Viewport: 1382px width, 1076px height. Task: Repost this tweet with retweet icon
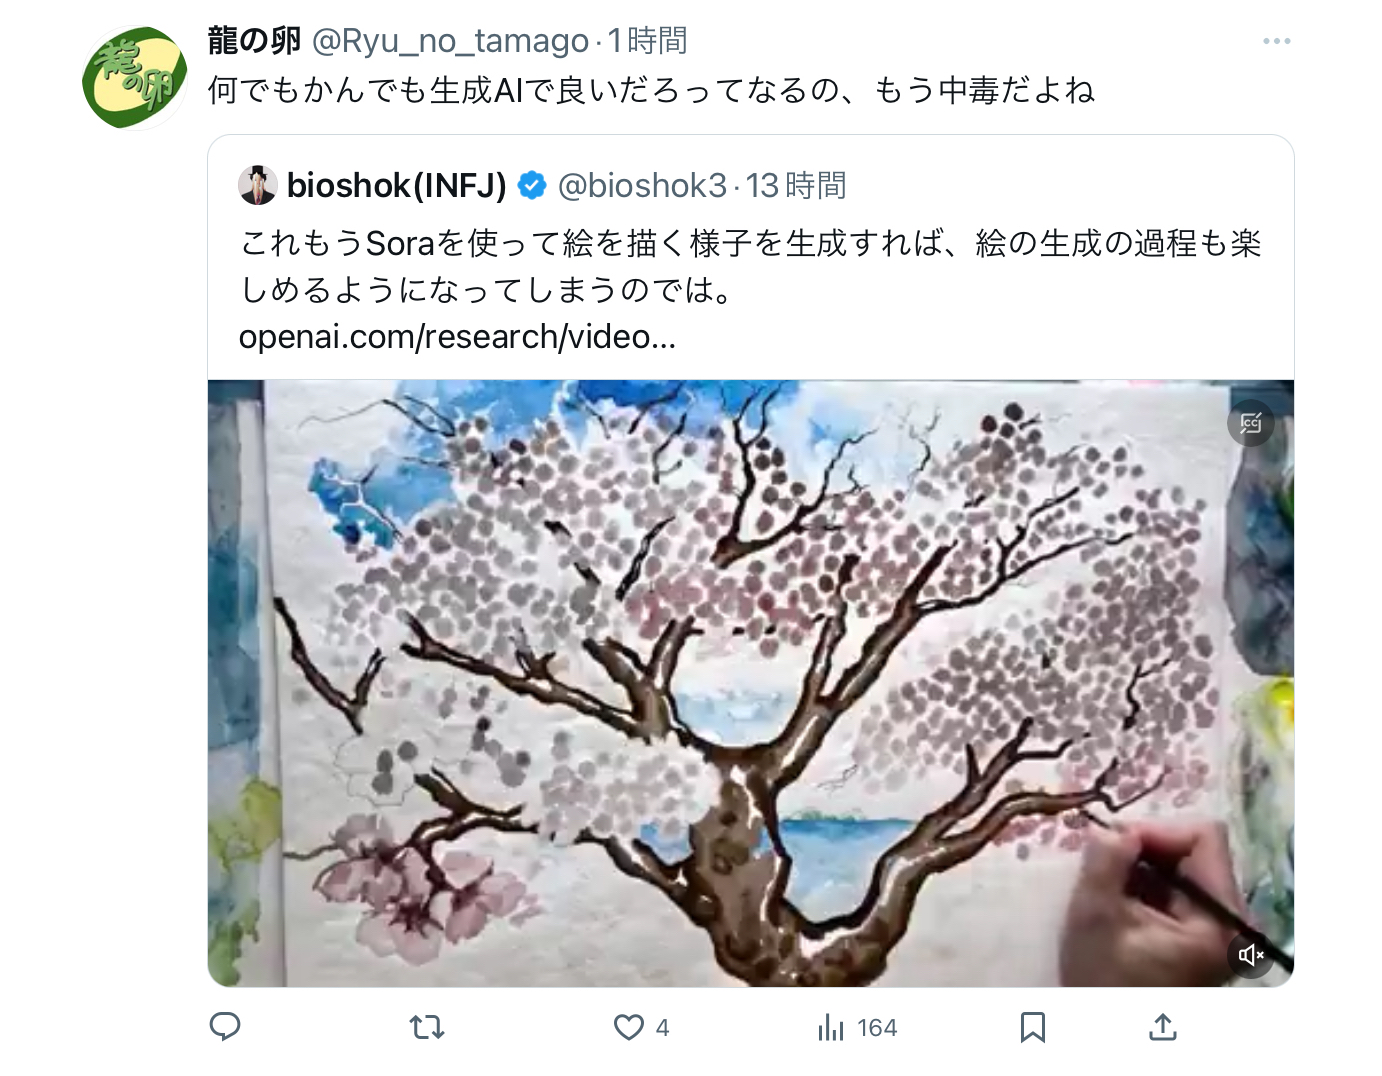tap(427, 1027)
